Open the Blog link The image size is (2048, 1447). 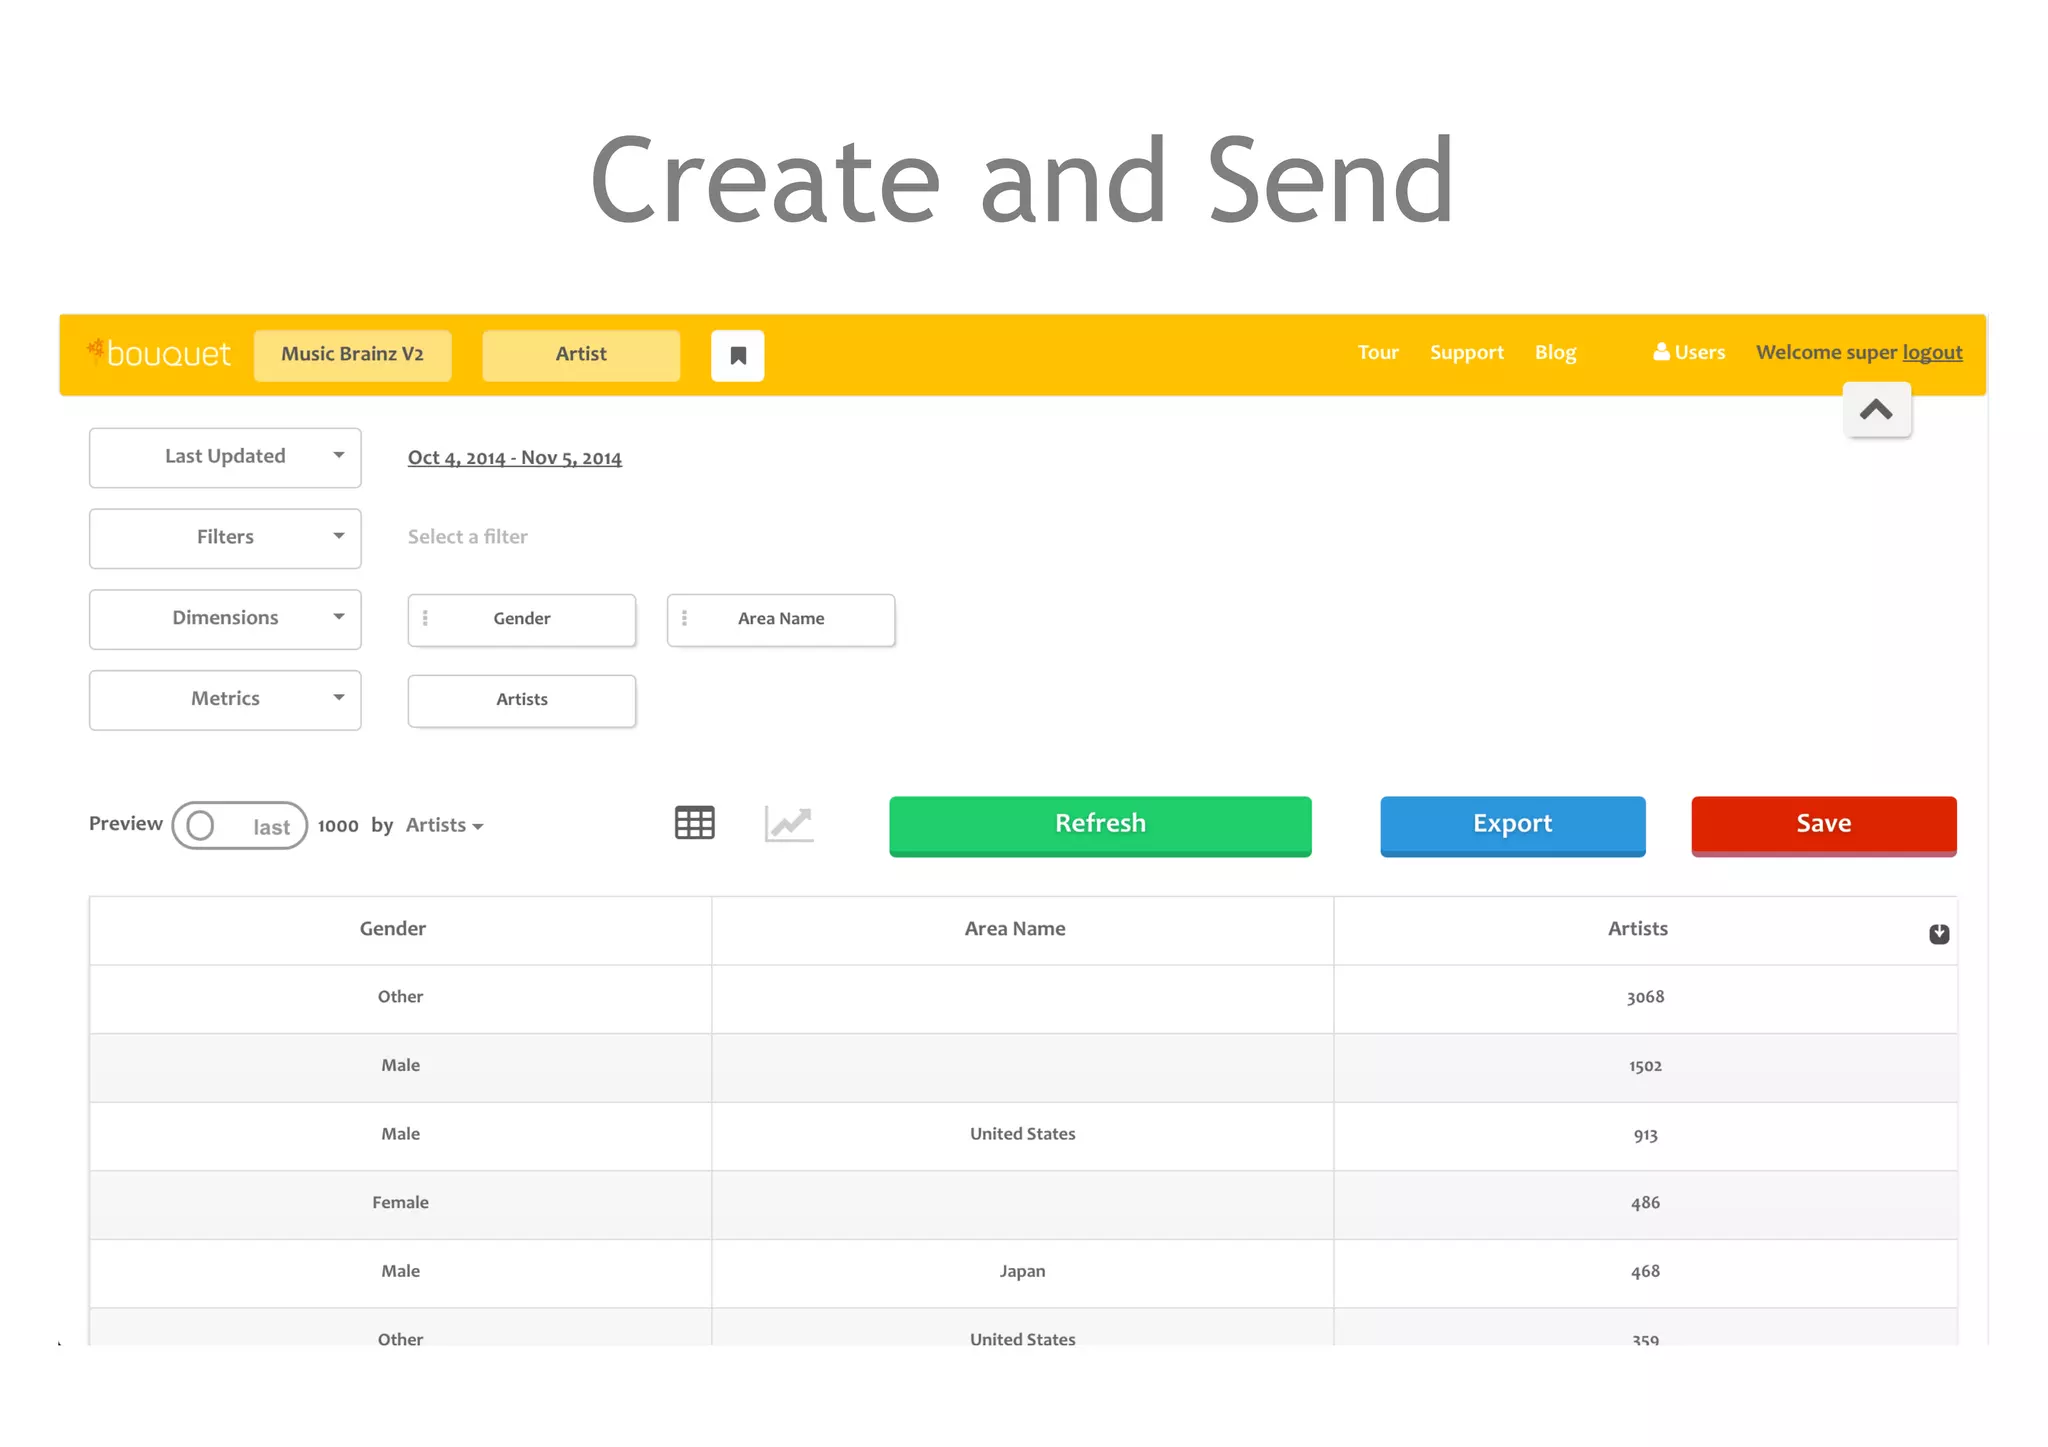pyautogui.click(x=1555, y=352)
